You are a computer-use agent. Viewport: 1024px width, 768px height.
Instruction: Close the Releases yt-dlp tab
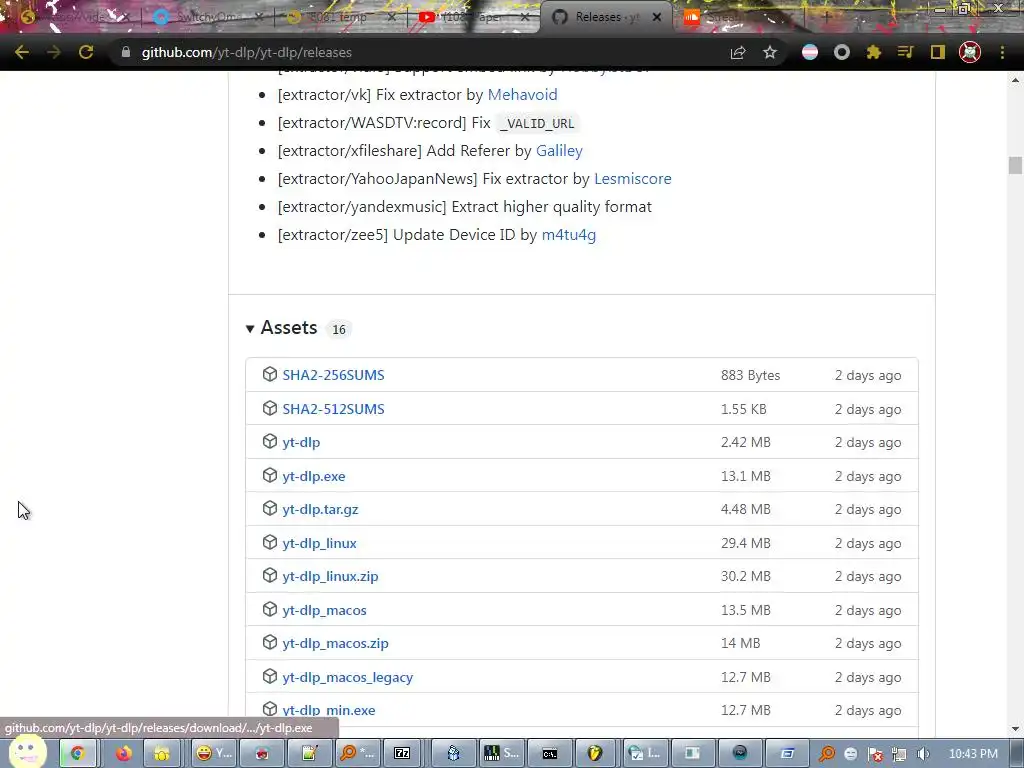click(657, 17)
